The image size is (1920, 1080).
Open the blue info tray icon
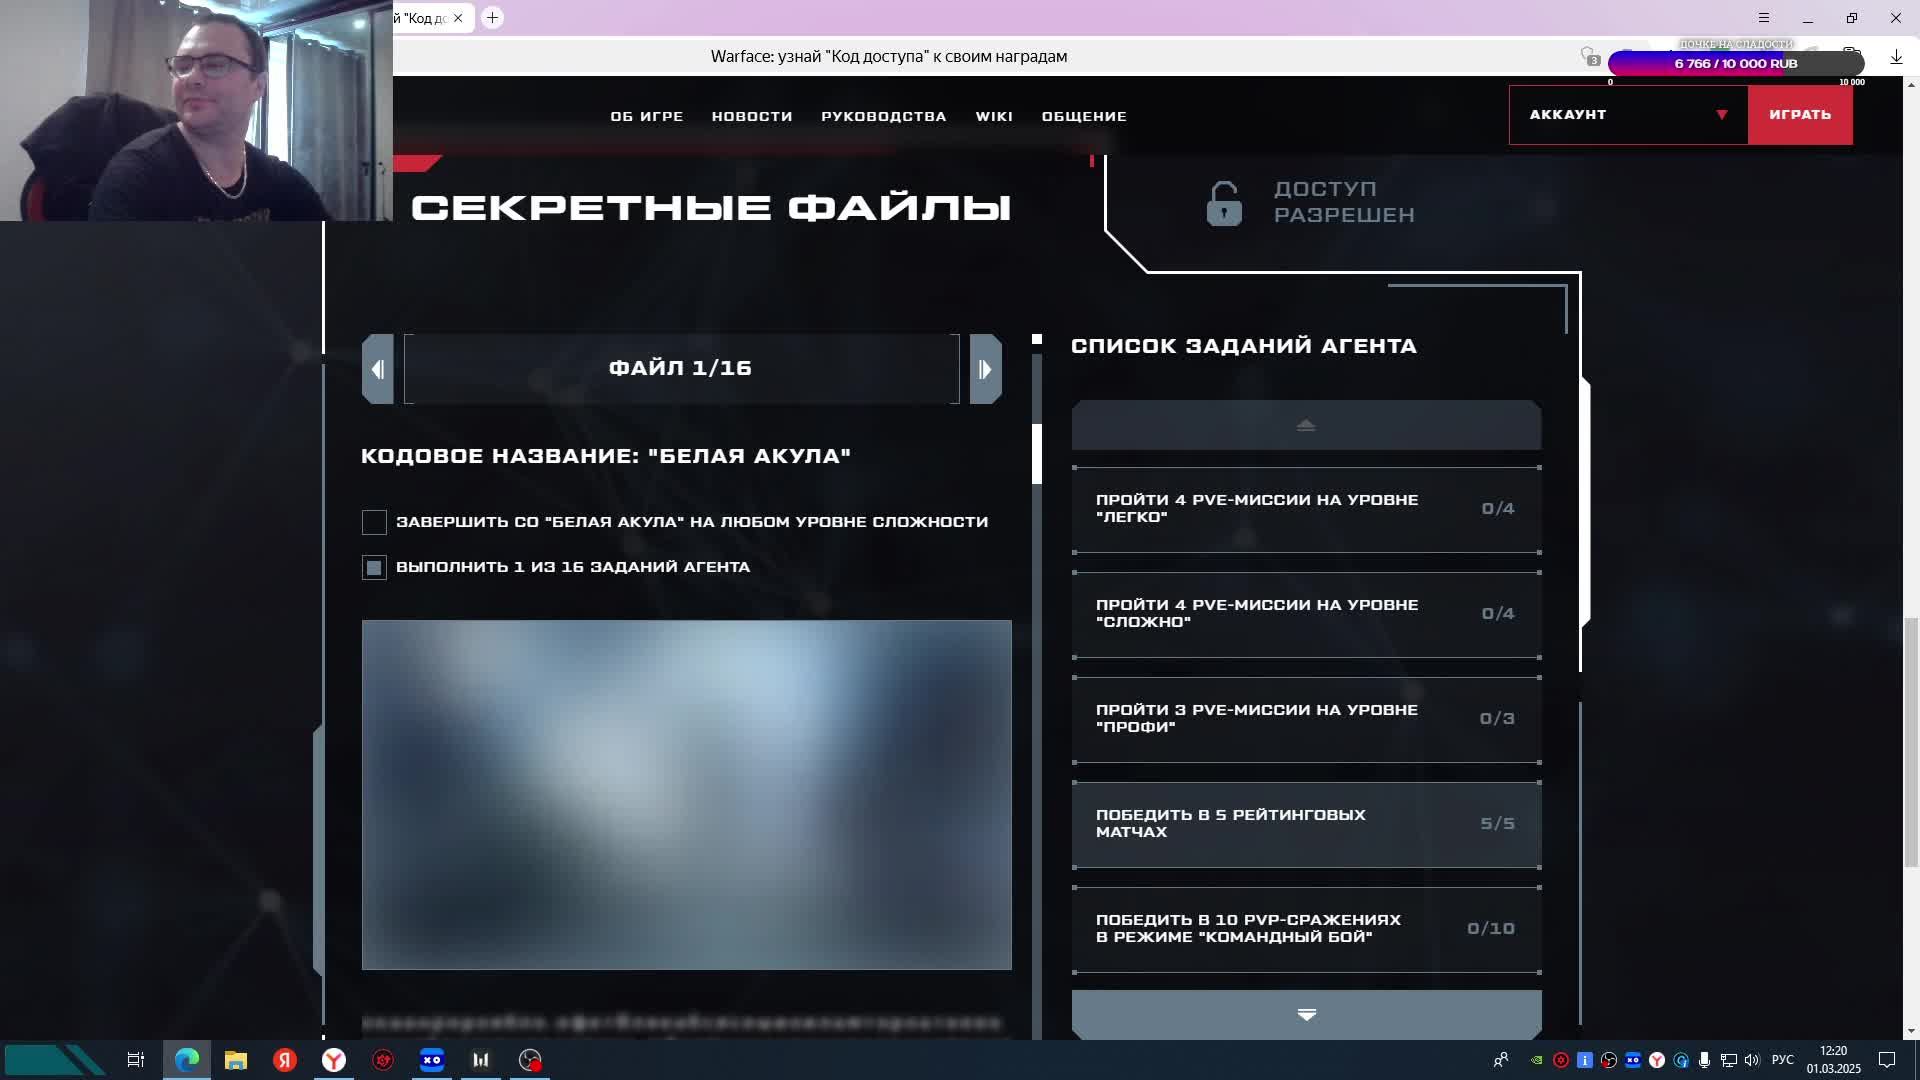[x=1585, y=1060]
